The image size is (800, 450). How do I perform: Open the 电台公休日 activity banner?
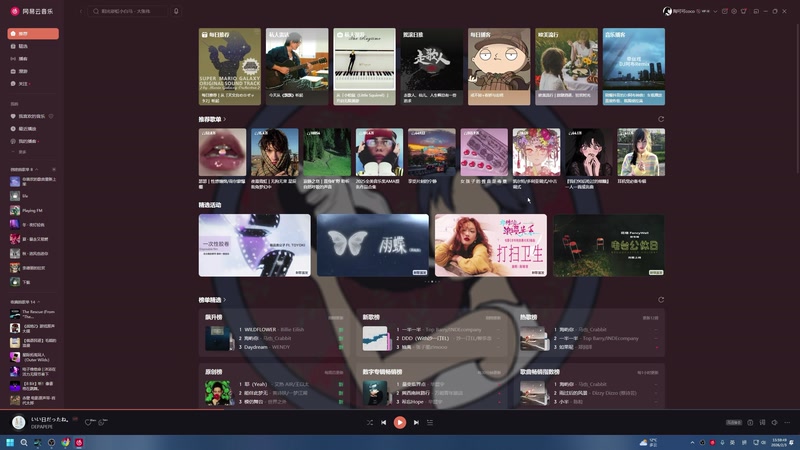point(609,245)
